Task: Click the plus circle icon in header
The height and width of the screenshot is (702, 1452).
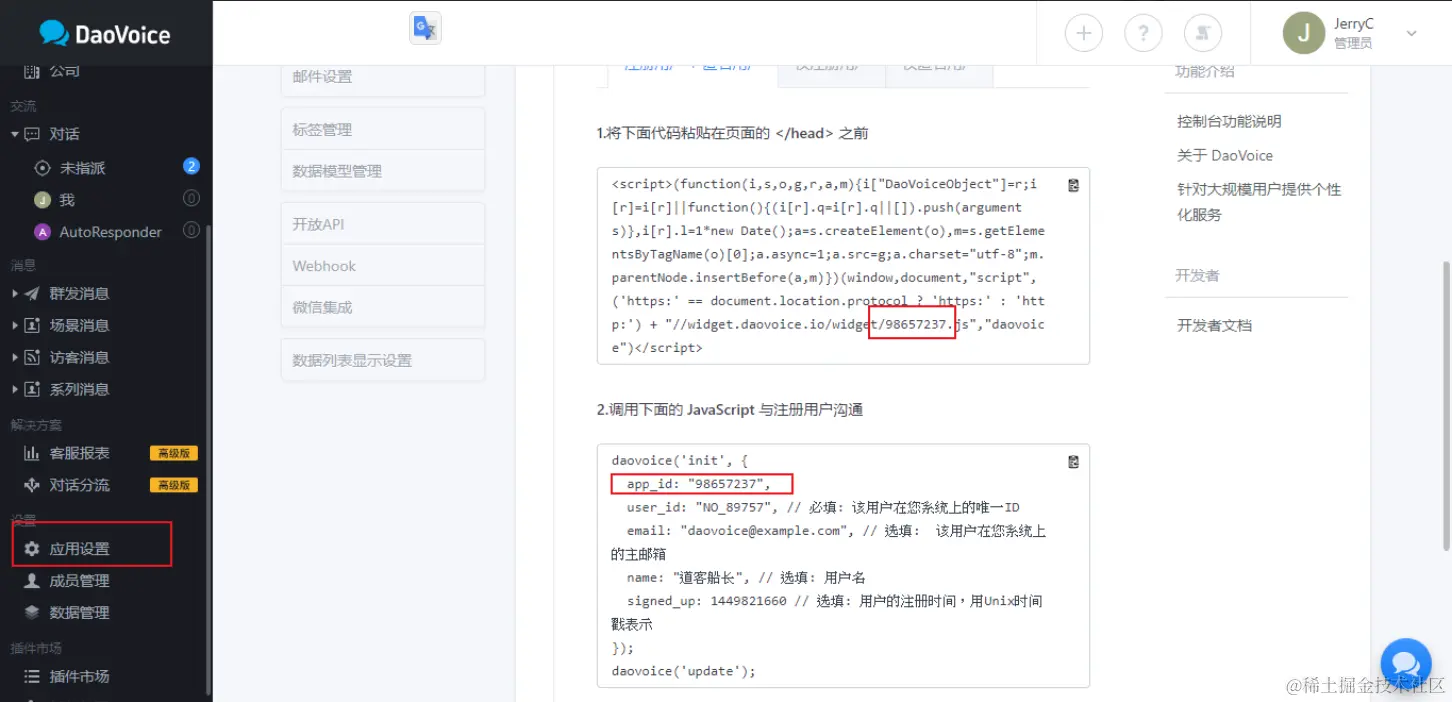Action: click(x=1083, y=33)
